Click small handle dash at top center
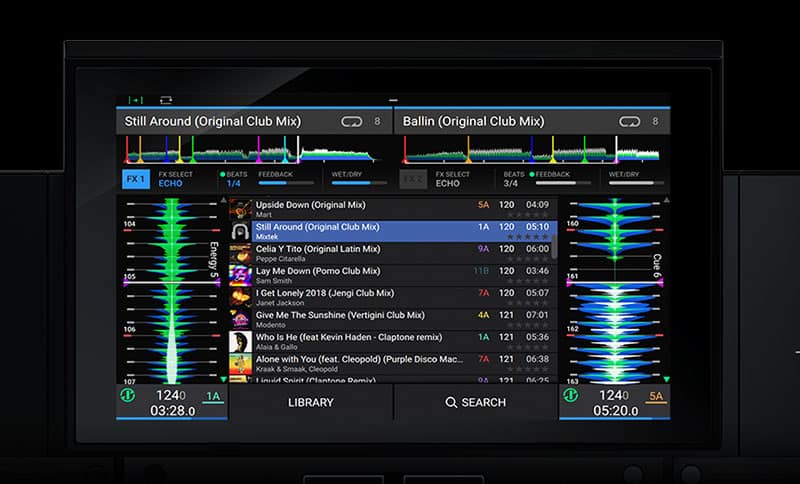 [x=393, y=100]
